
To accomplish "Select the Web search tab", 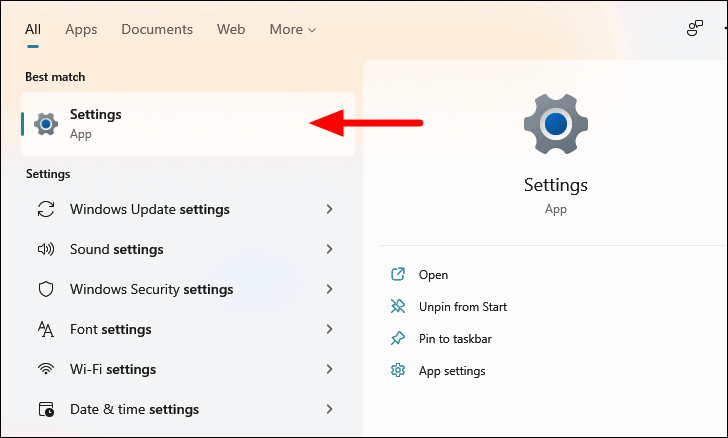I will pyautogui.click(x=231, y=29).
